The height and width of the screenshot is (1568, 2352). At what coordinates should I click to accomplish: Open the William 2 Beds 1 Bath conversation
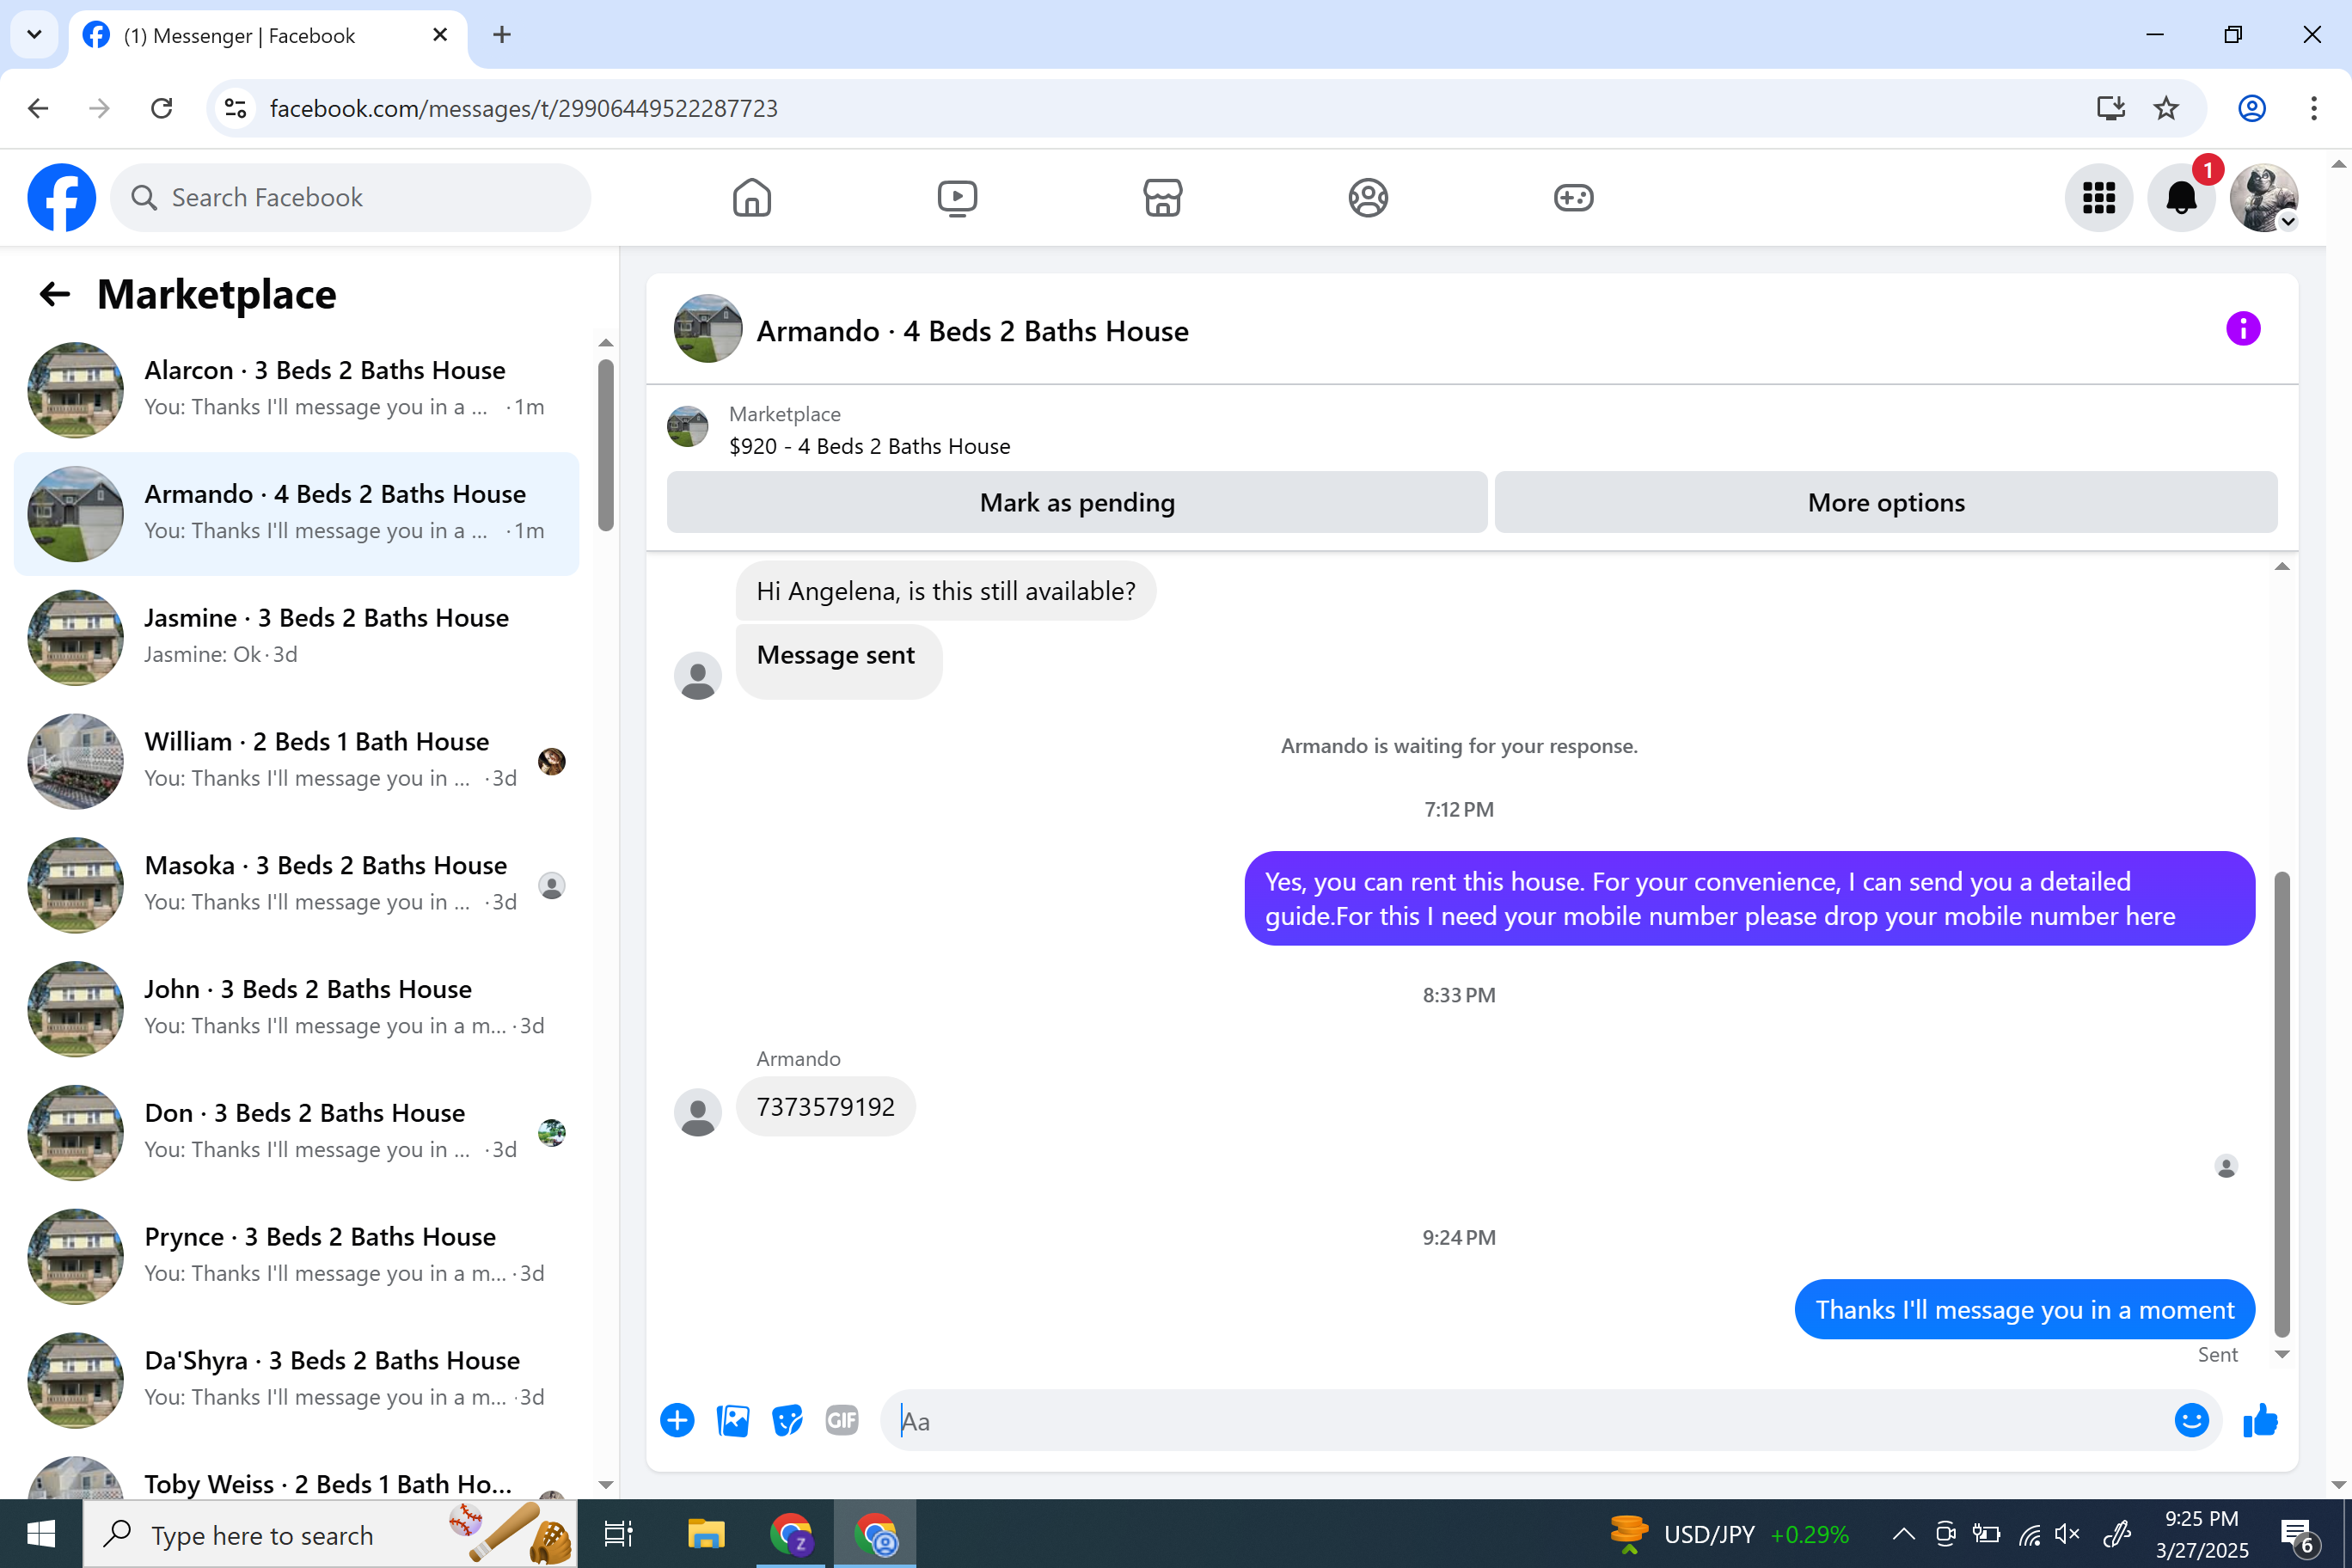pos(297,761)
